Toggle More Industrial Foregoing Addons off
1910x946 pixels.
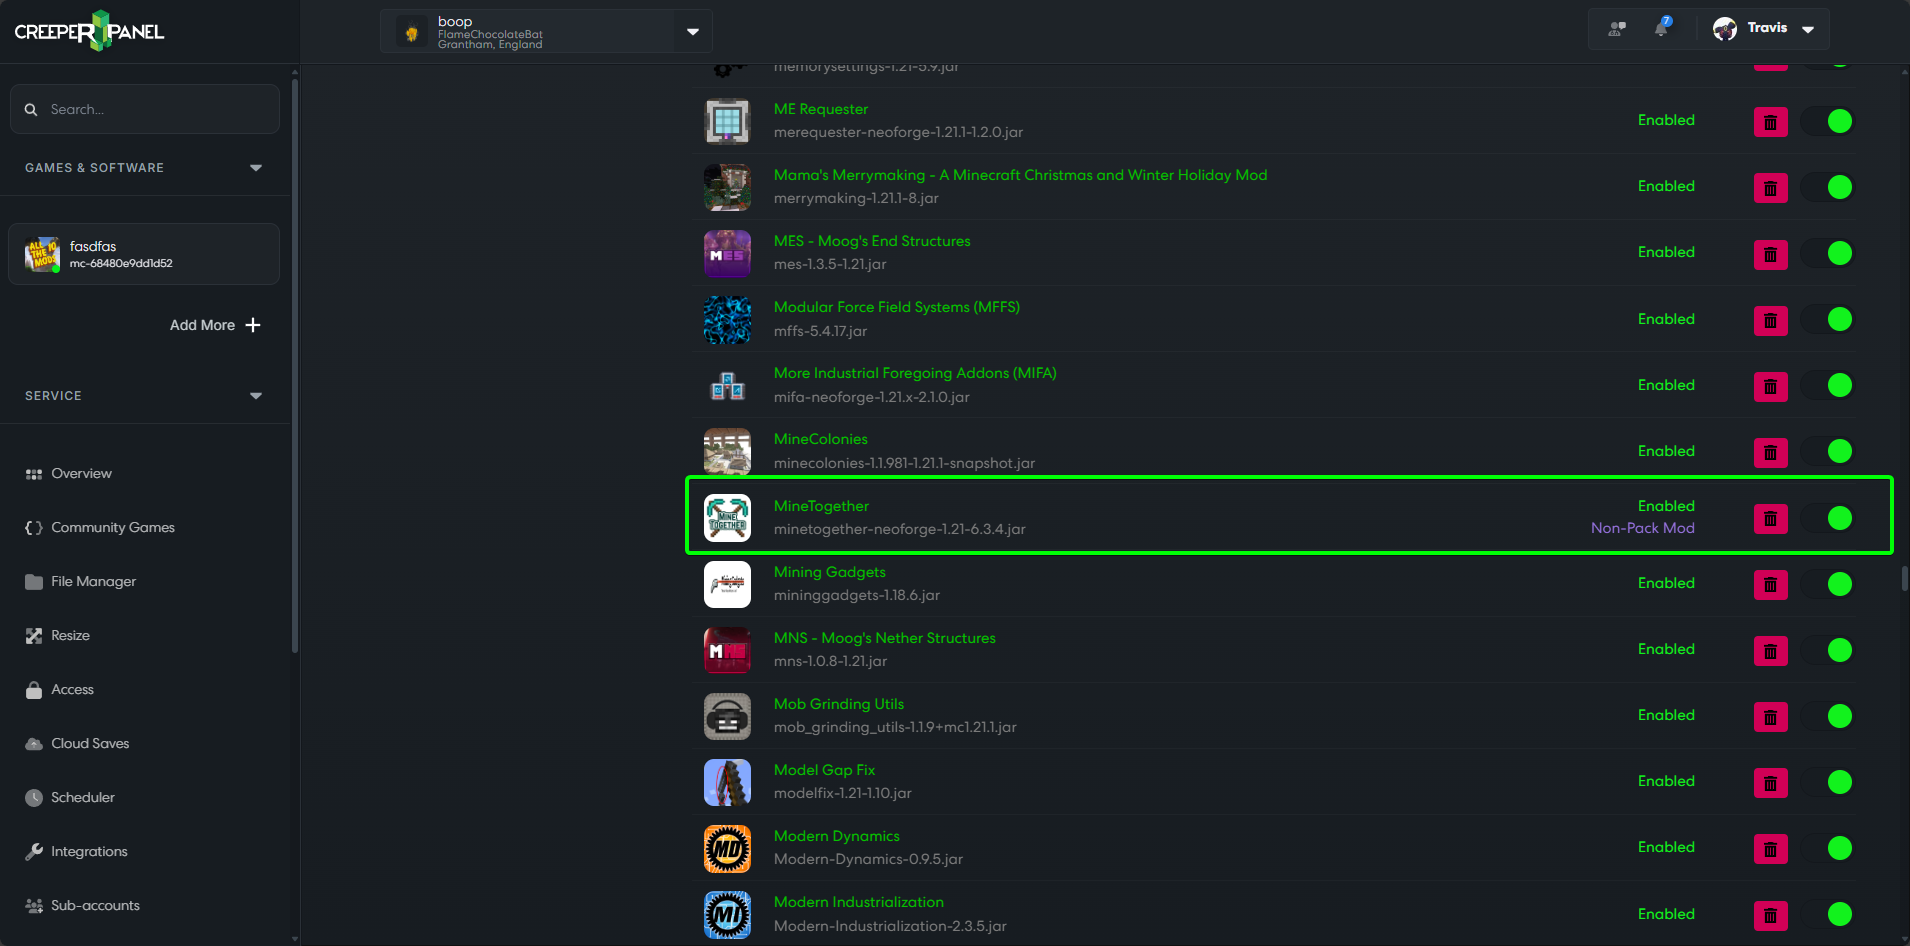click(x=1827, y=385)
